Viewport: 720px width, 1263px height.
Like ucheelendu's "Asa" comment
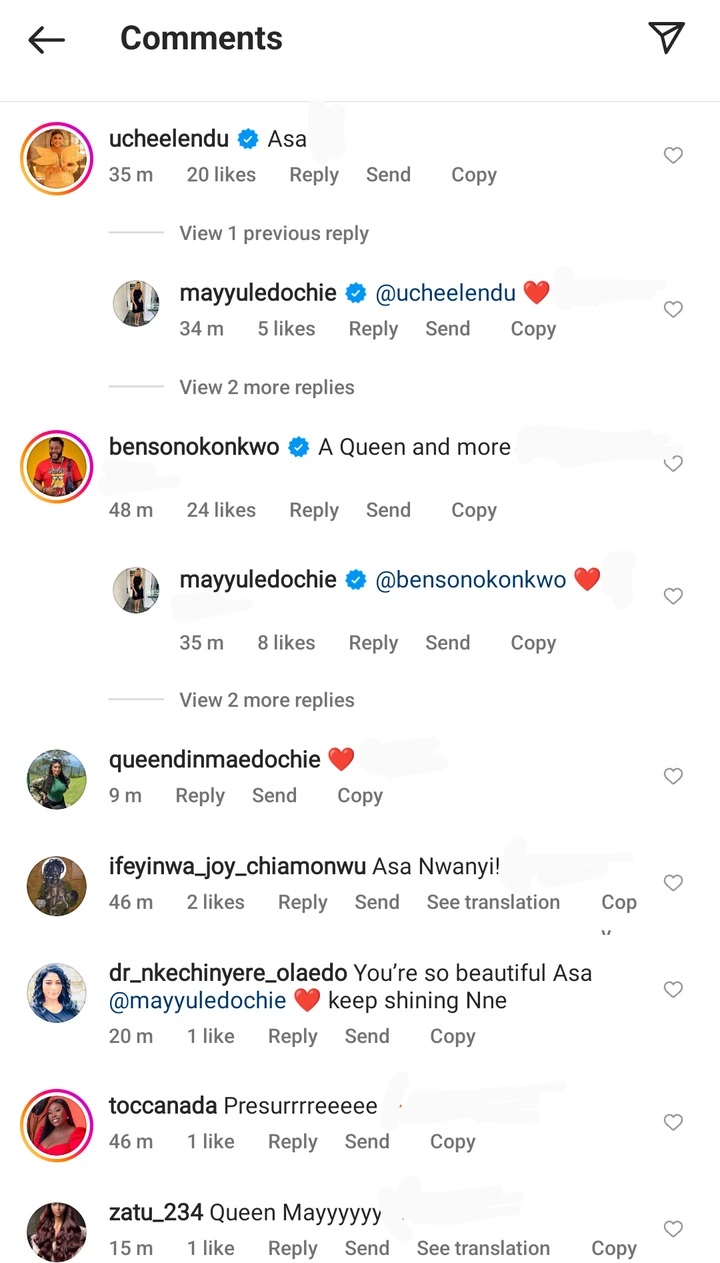[673, 155]
